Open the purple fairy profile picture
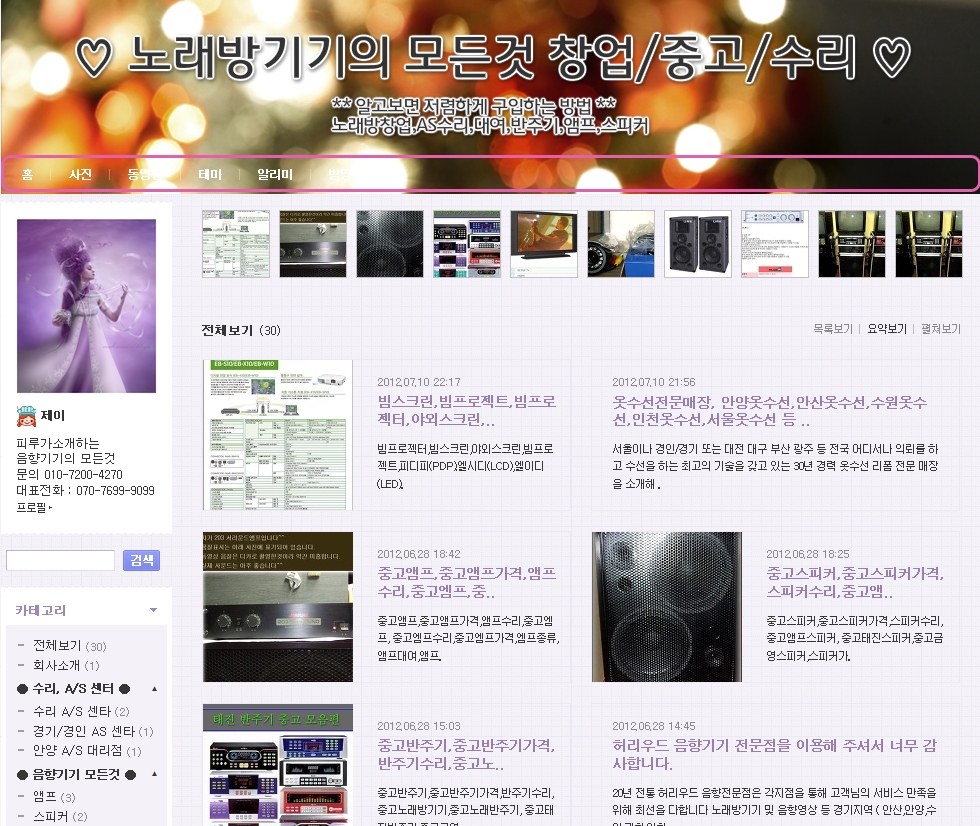Screen dimensions: 980x826 pos(87,306)
